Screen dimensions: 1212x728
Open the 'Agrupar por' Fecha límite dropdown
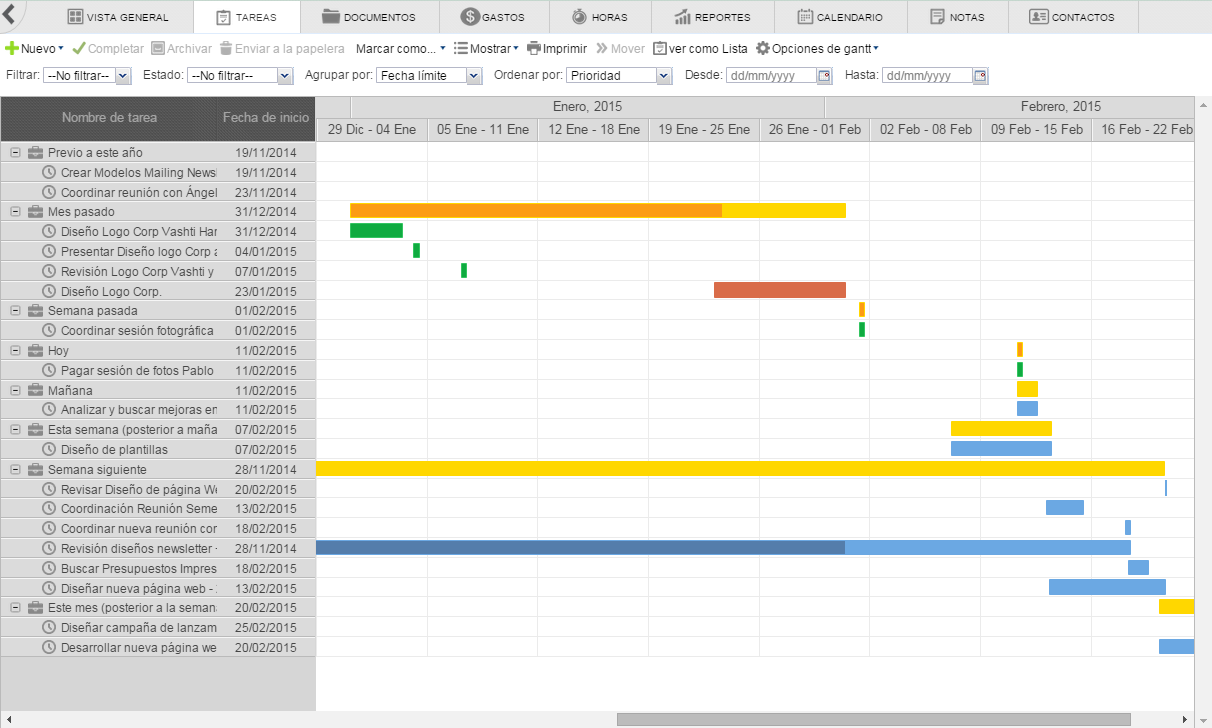(x=474, y=76)
